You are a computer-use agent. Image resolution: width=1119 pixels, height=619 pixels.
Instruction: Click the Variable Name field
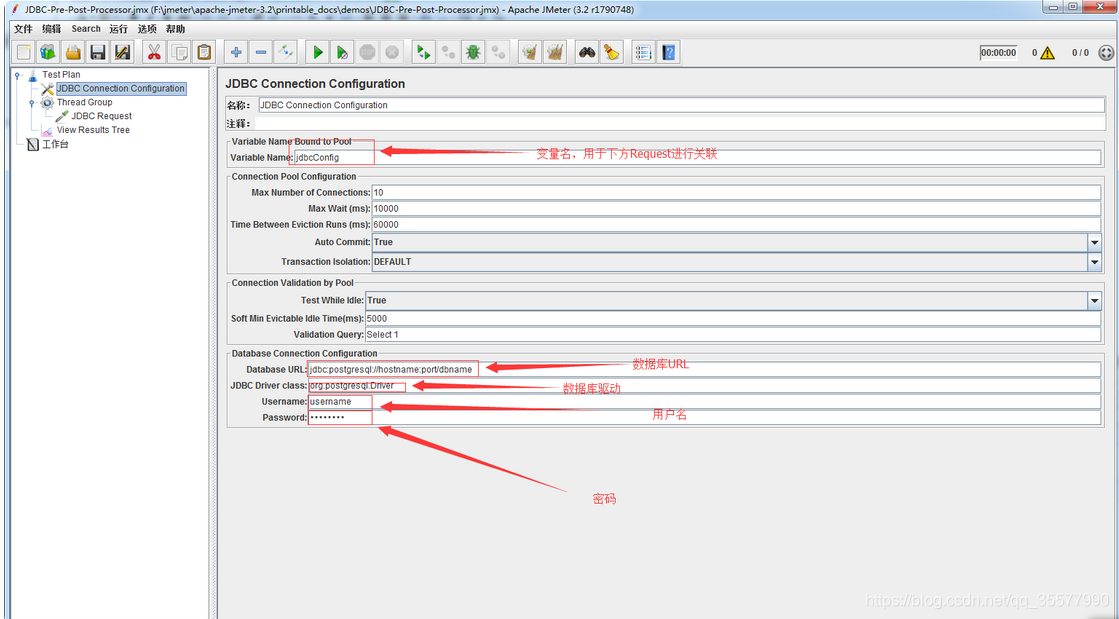point(697,157)
